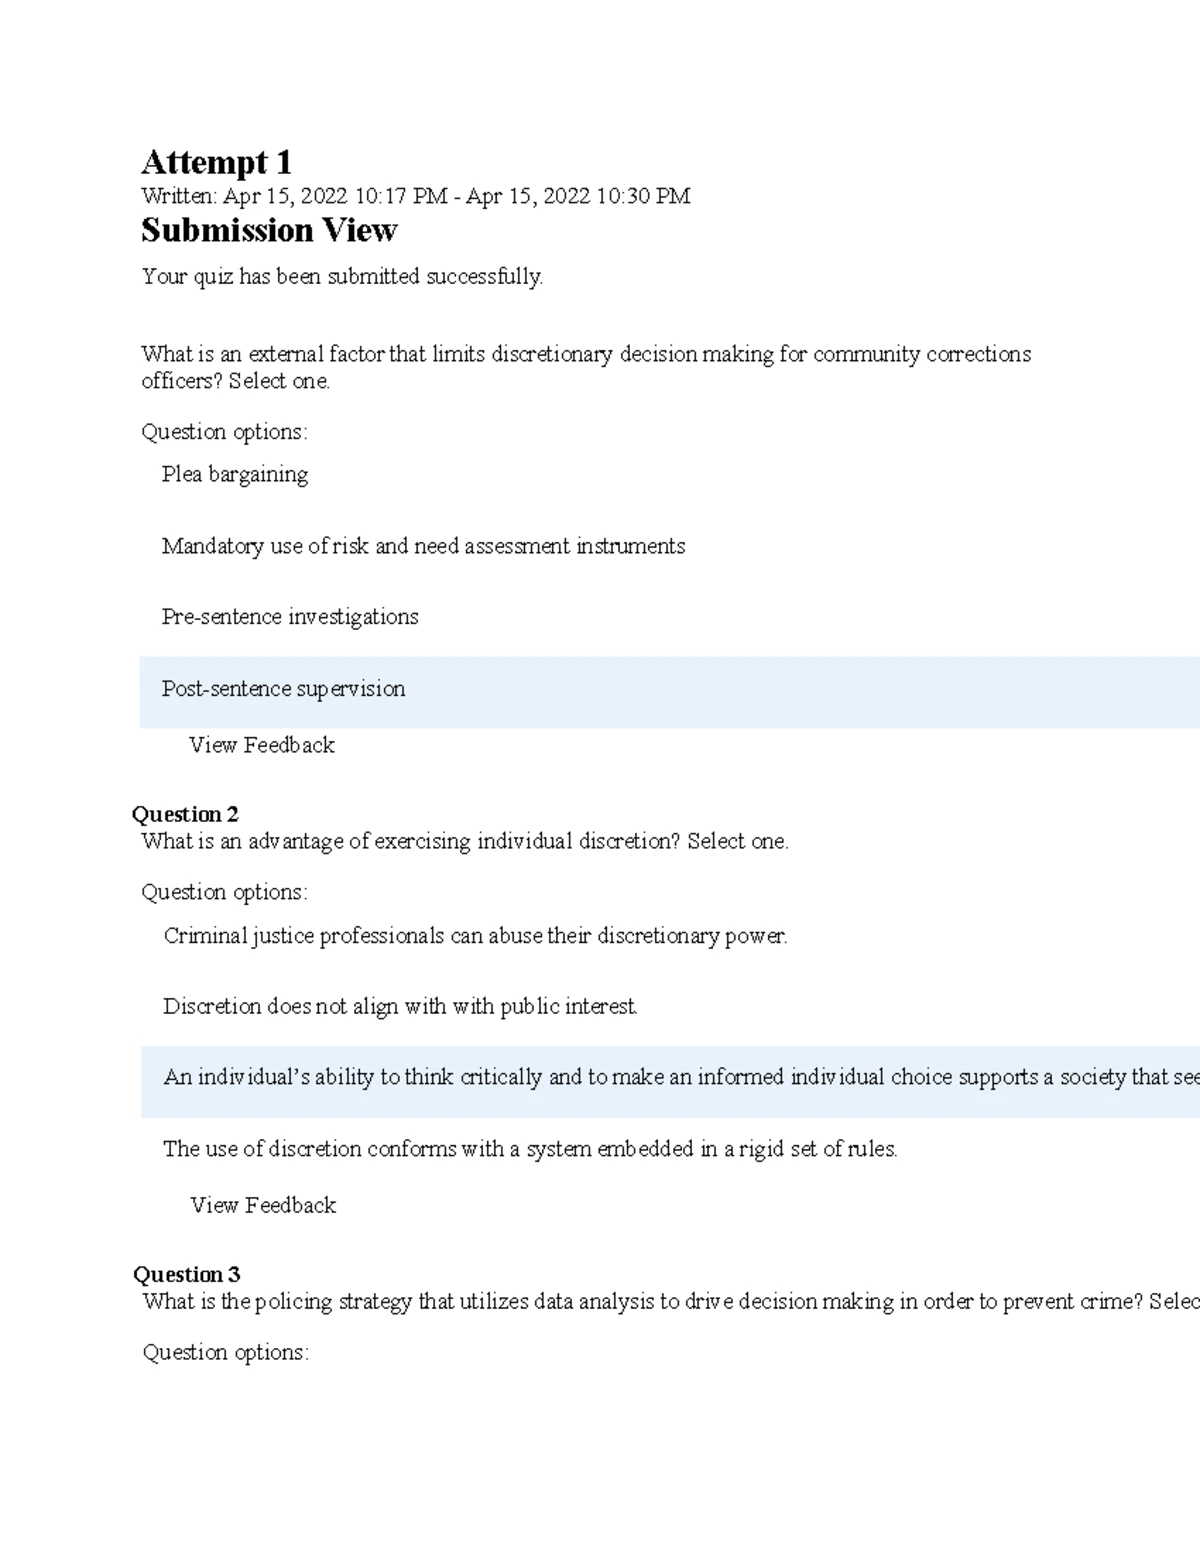Choose Discretion does not align with public interest
1200x1553 pixels.
click(x=400, y=1006)
